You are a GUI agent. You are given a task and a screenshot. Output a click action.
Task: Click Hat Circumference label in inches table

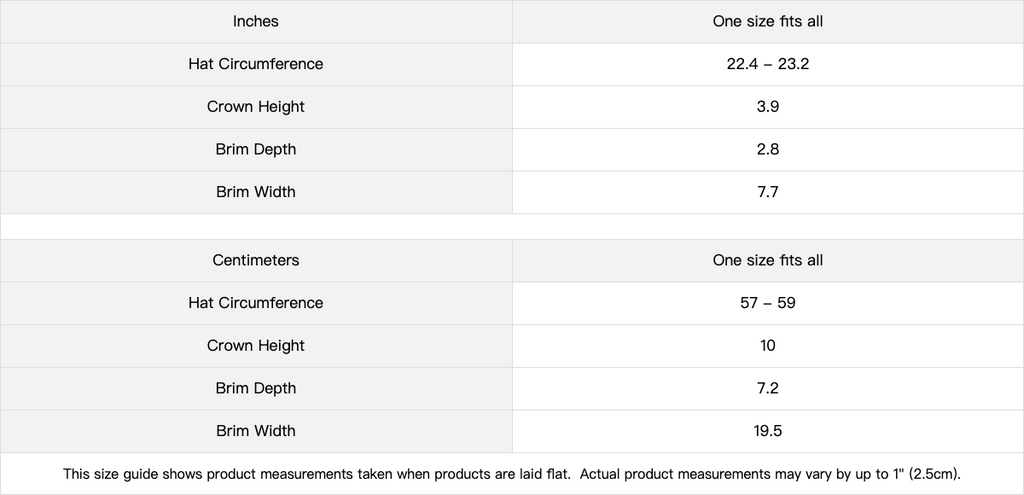[x=256, y=64]
